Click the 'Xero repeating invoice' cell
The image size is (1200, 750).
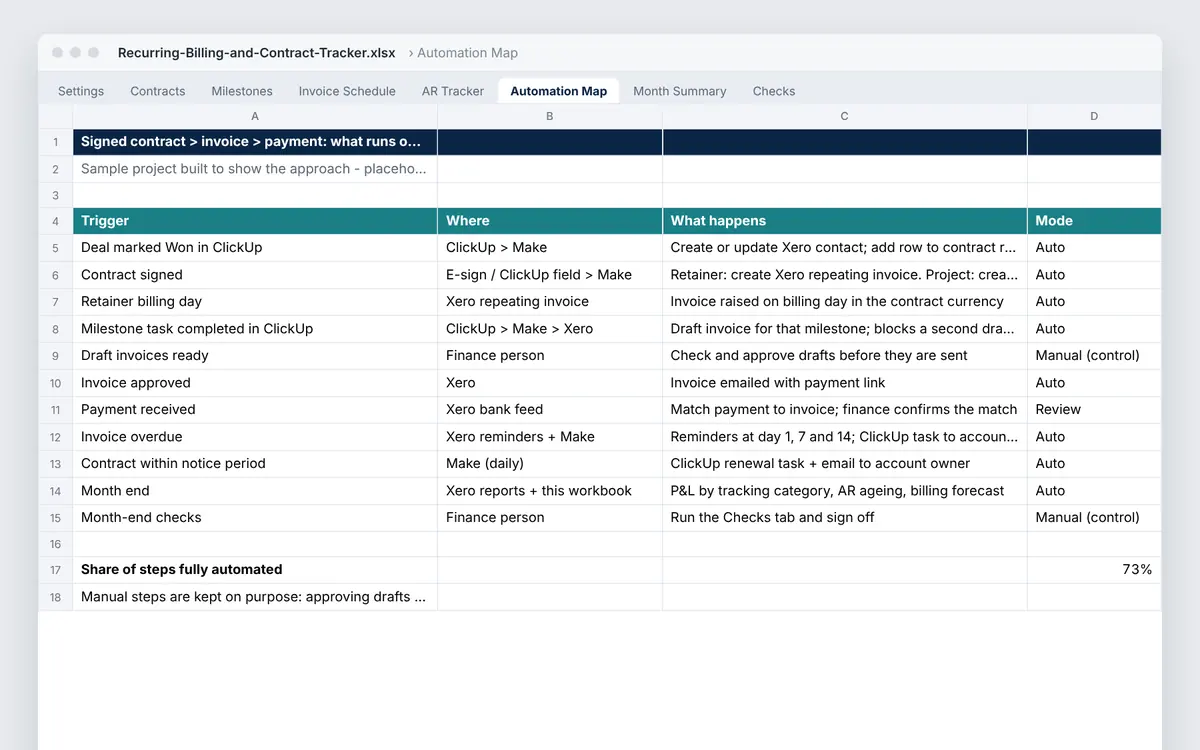point(550,302)
